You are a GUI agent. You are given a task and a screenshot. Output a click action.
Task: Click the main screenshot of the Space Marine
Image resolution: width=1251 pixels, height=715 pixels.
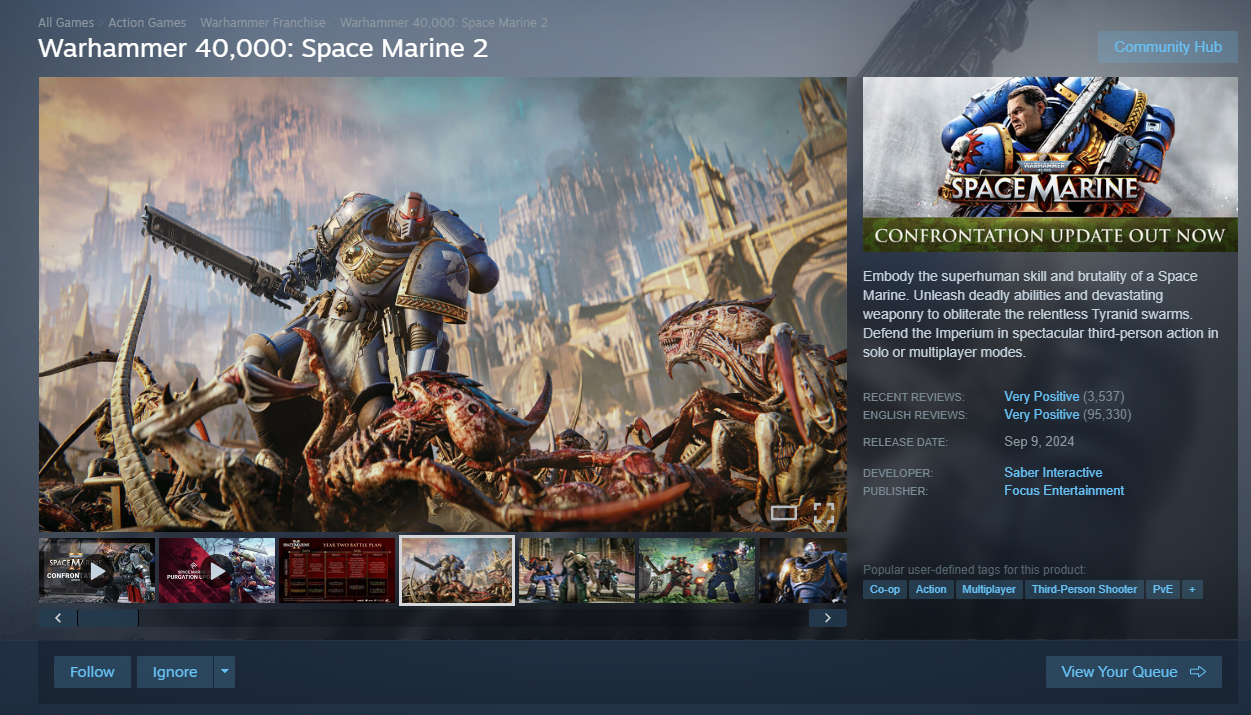443,304
